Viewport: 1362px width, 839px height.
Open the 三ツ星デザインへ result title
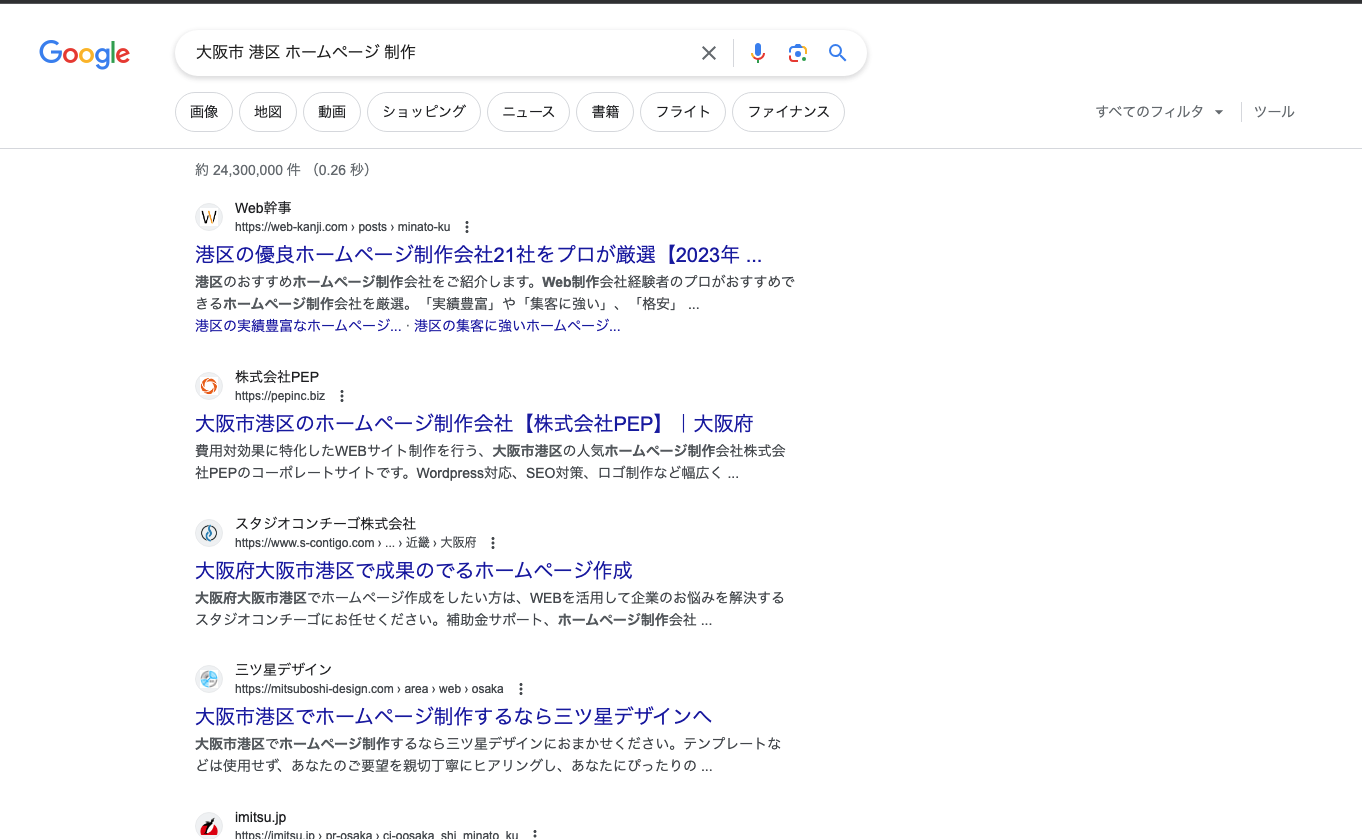coord(453,716)
